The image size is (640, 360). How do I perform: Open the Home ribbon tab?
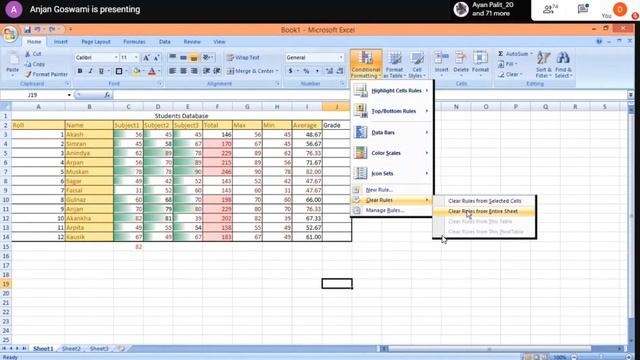tap(34, 42)
